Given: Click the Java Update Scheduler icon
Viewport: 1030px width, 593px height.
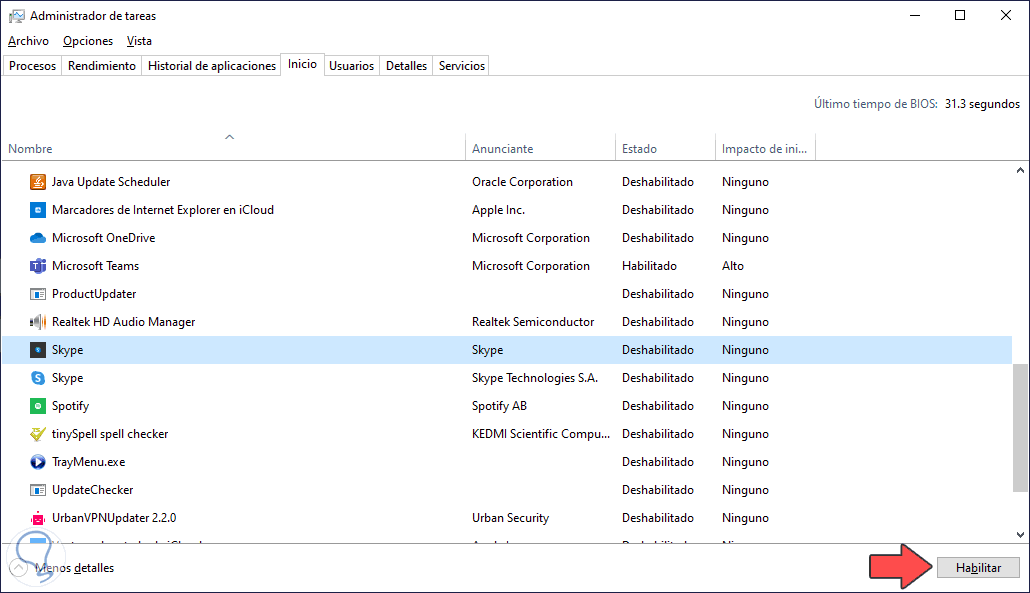Looking at the screenshot, I should 38,182.
